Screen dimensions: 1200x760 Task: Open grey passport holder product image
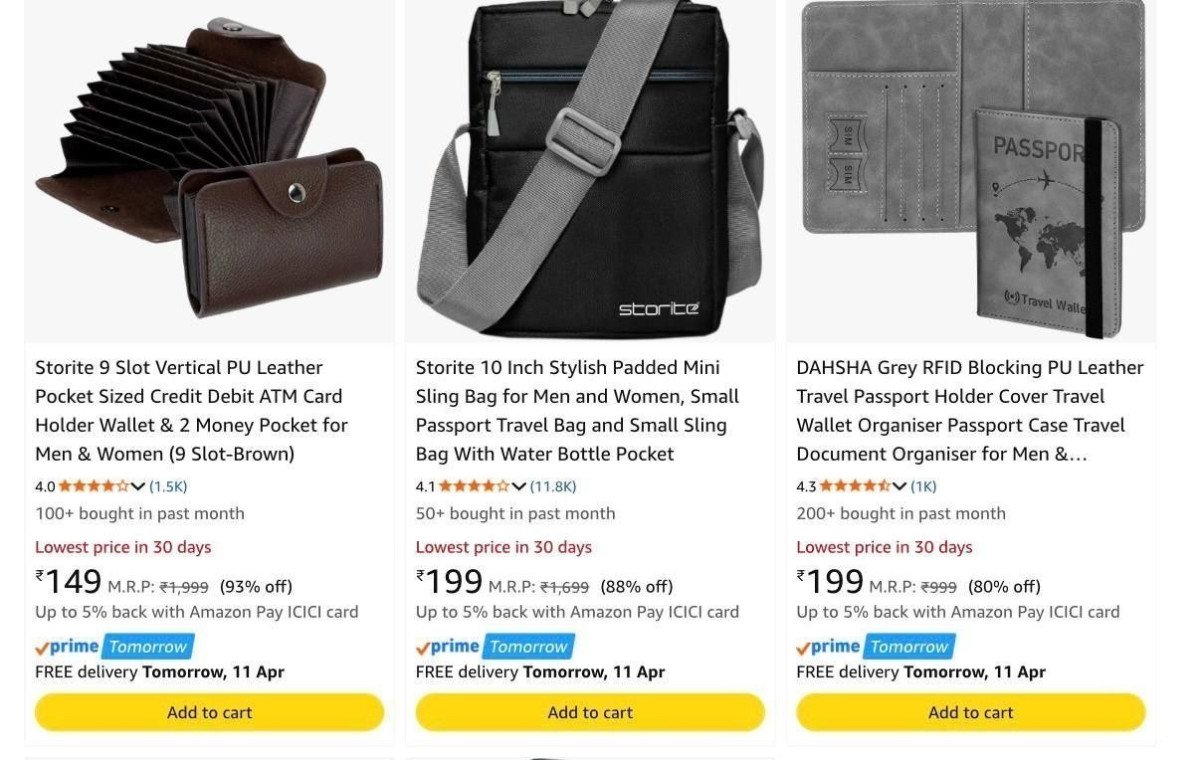(970, 170)
